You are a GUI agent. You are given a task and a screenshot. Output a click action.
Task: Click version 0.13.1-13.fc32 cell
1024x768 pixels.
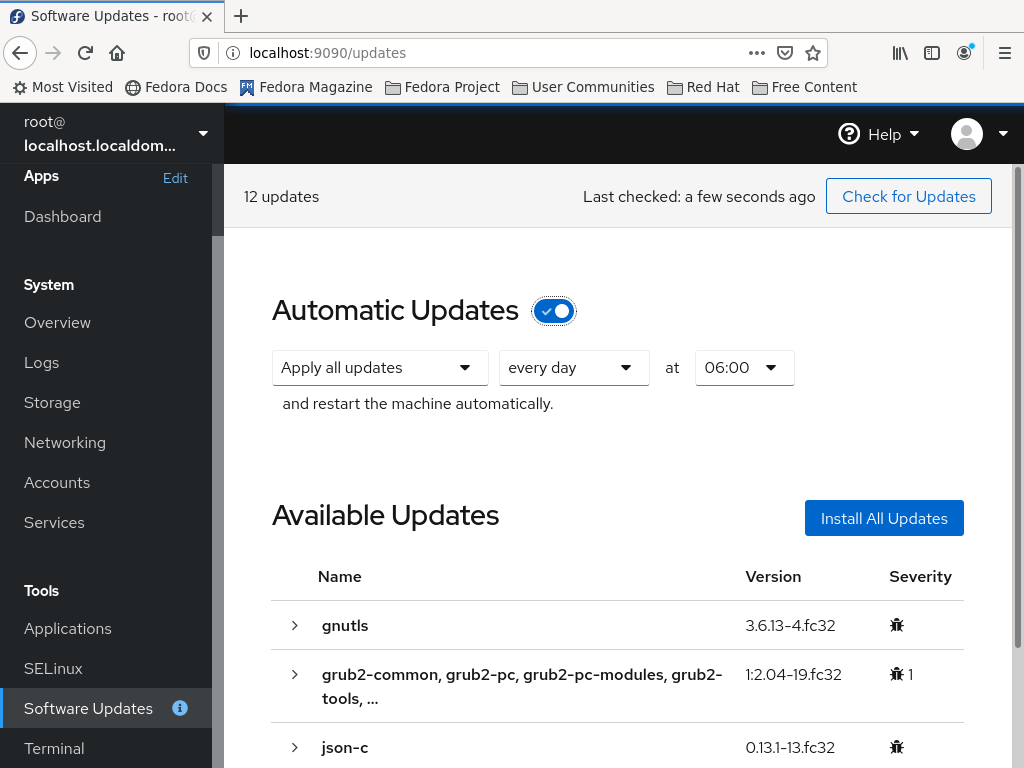tap(790, 748)
